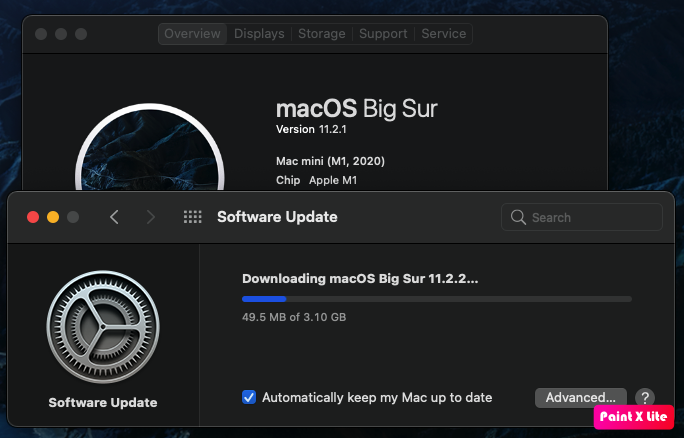Click the Software Update window title
The height and width of the screenshot is (438, 684).
pos(277,217)
